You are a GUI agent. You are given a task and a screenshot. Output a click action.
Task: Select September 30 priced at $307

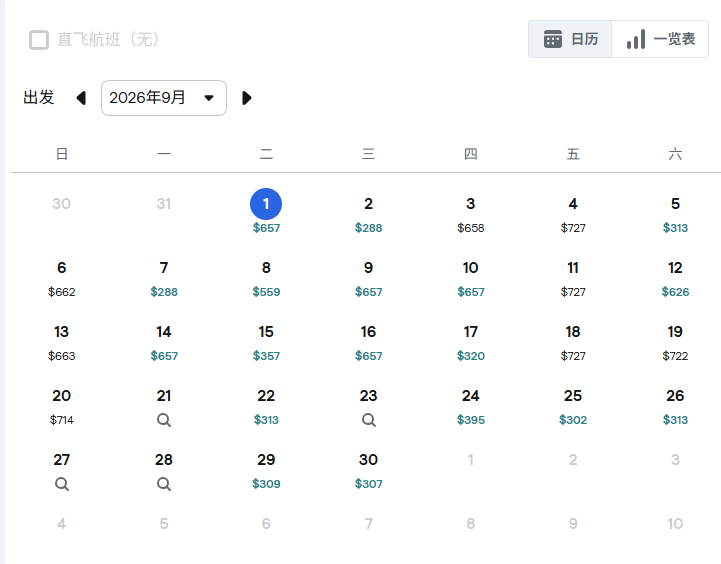(x=368, y=469)
